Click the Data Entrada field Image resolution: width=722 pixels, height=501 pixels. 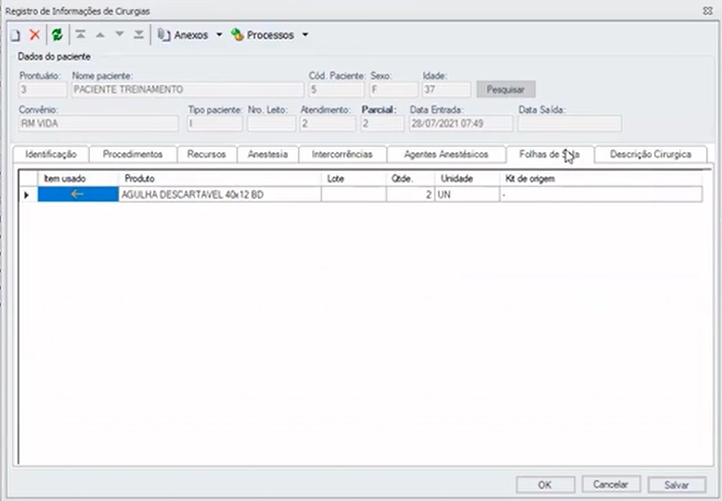(x=461, y=123)
